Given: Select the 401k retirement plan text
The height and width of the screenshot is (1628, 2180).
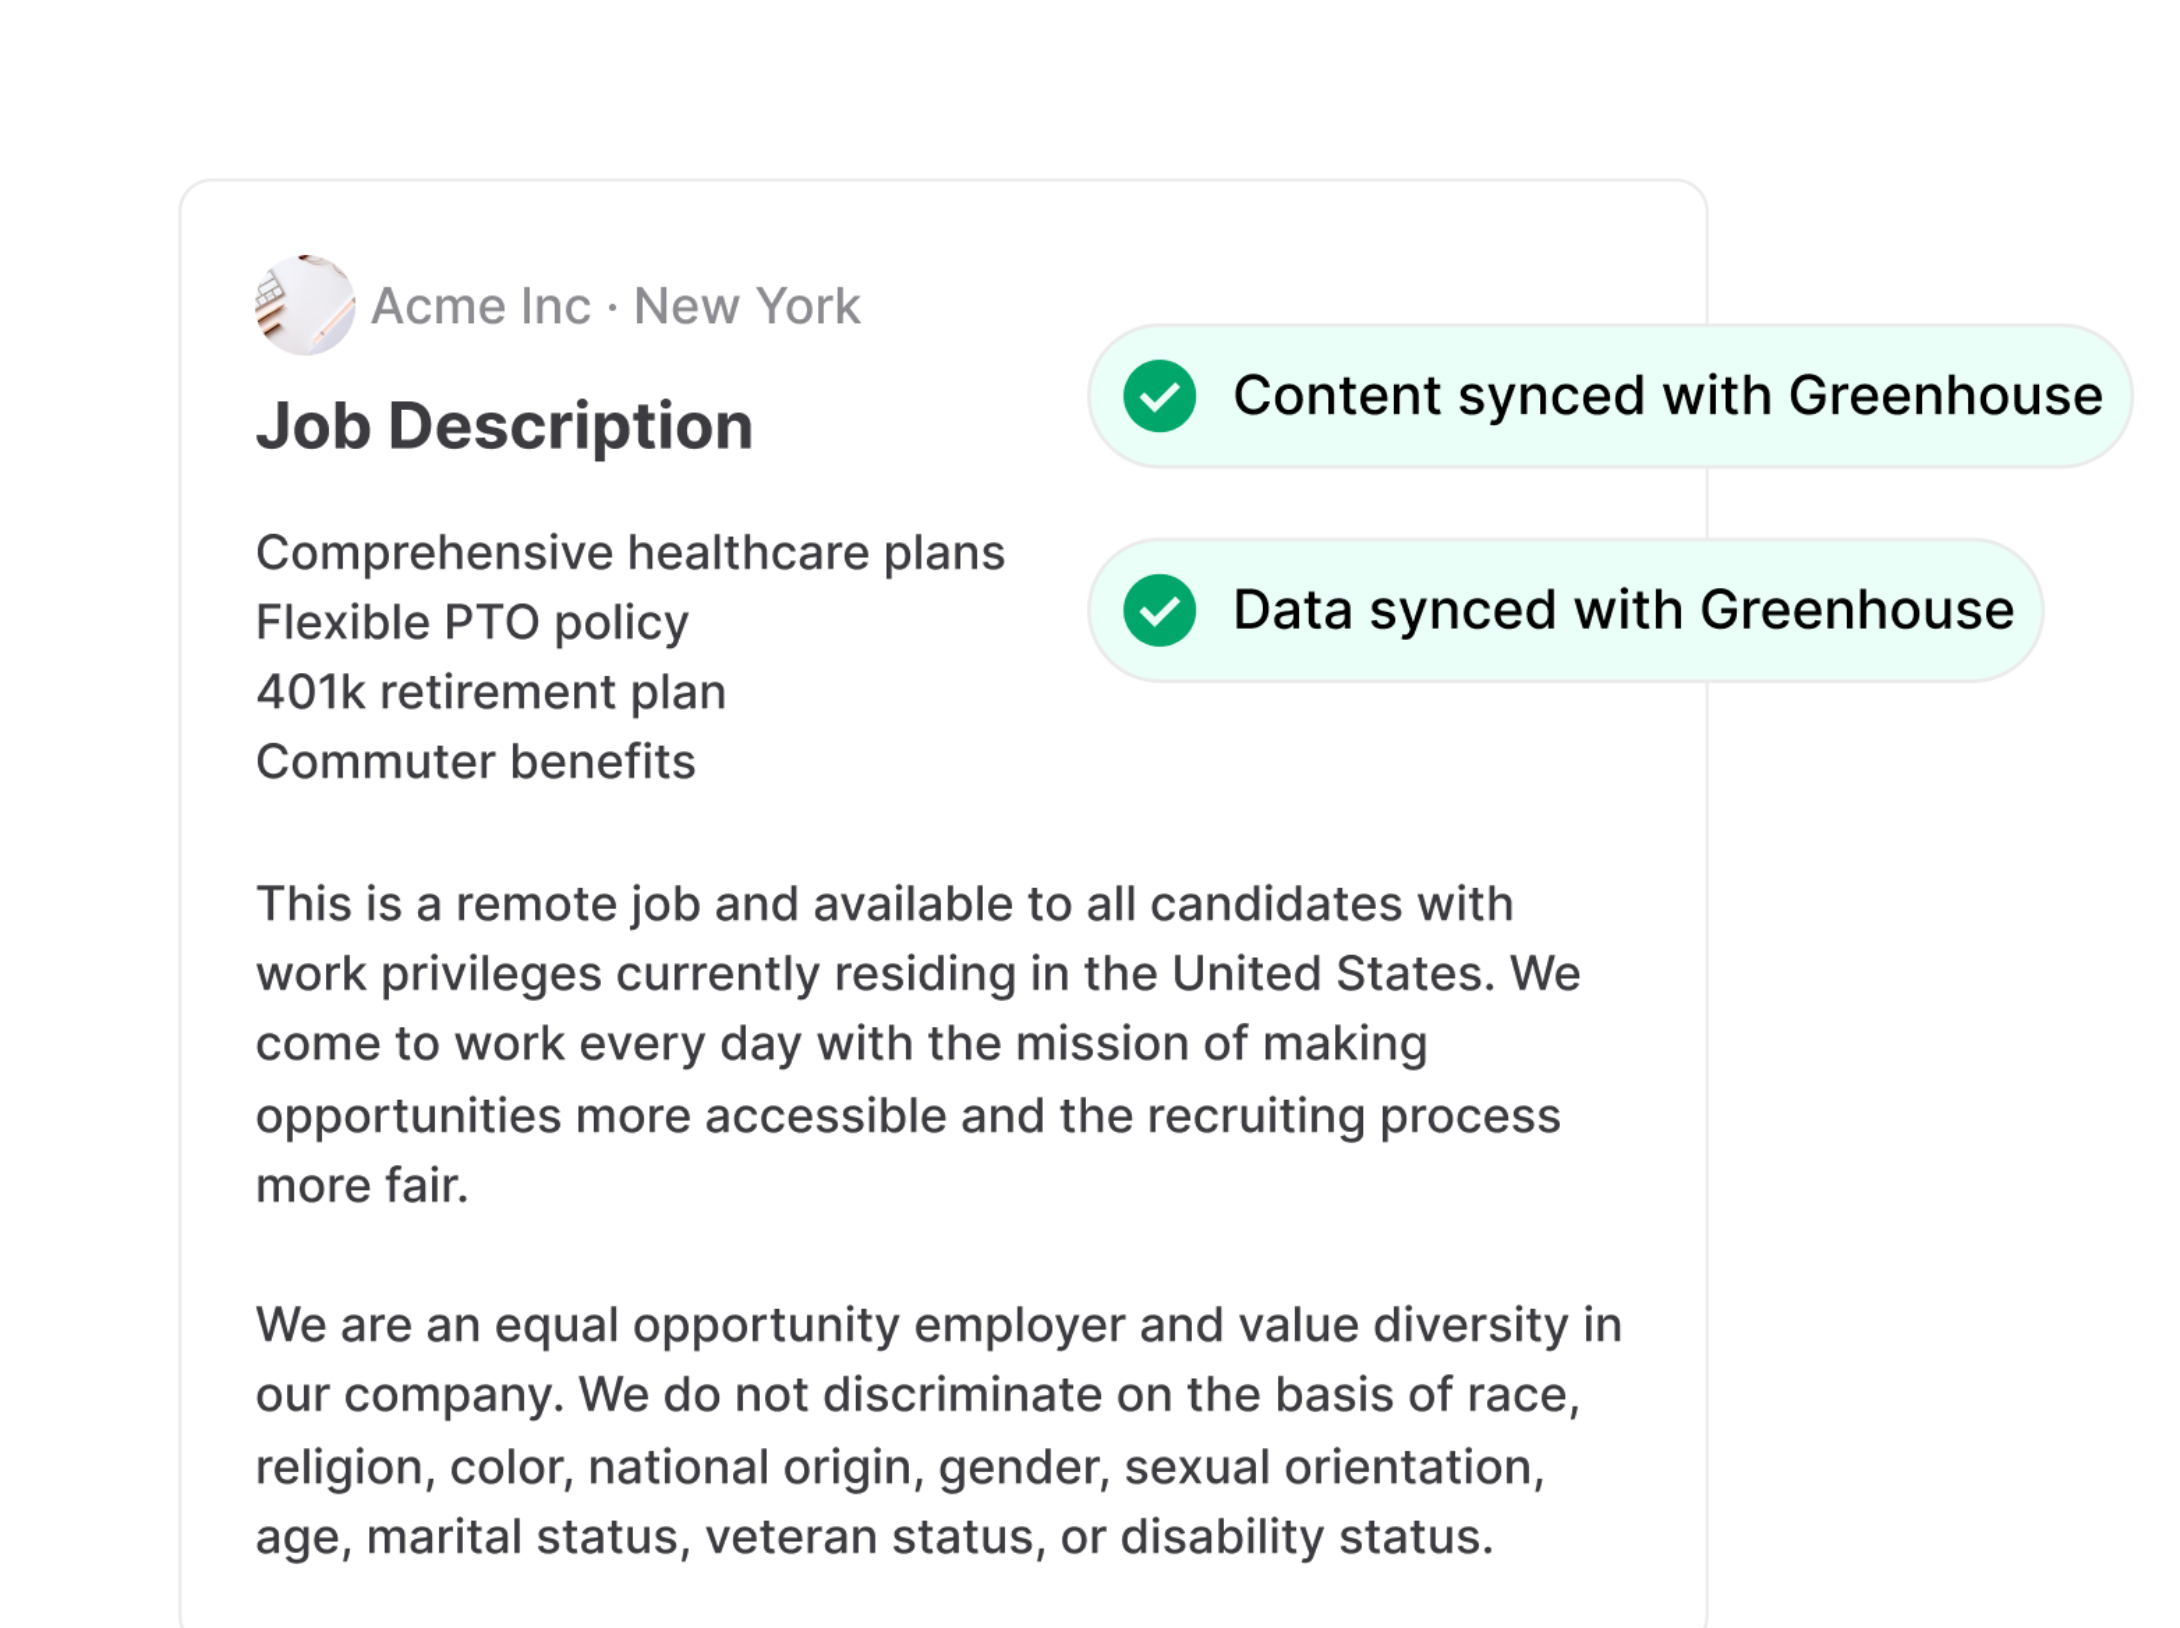Looking at the screenshot, I should 491,692.
